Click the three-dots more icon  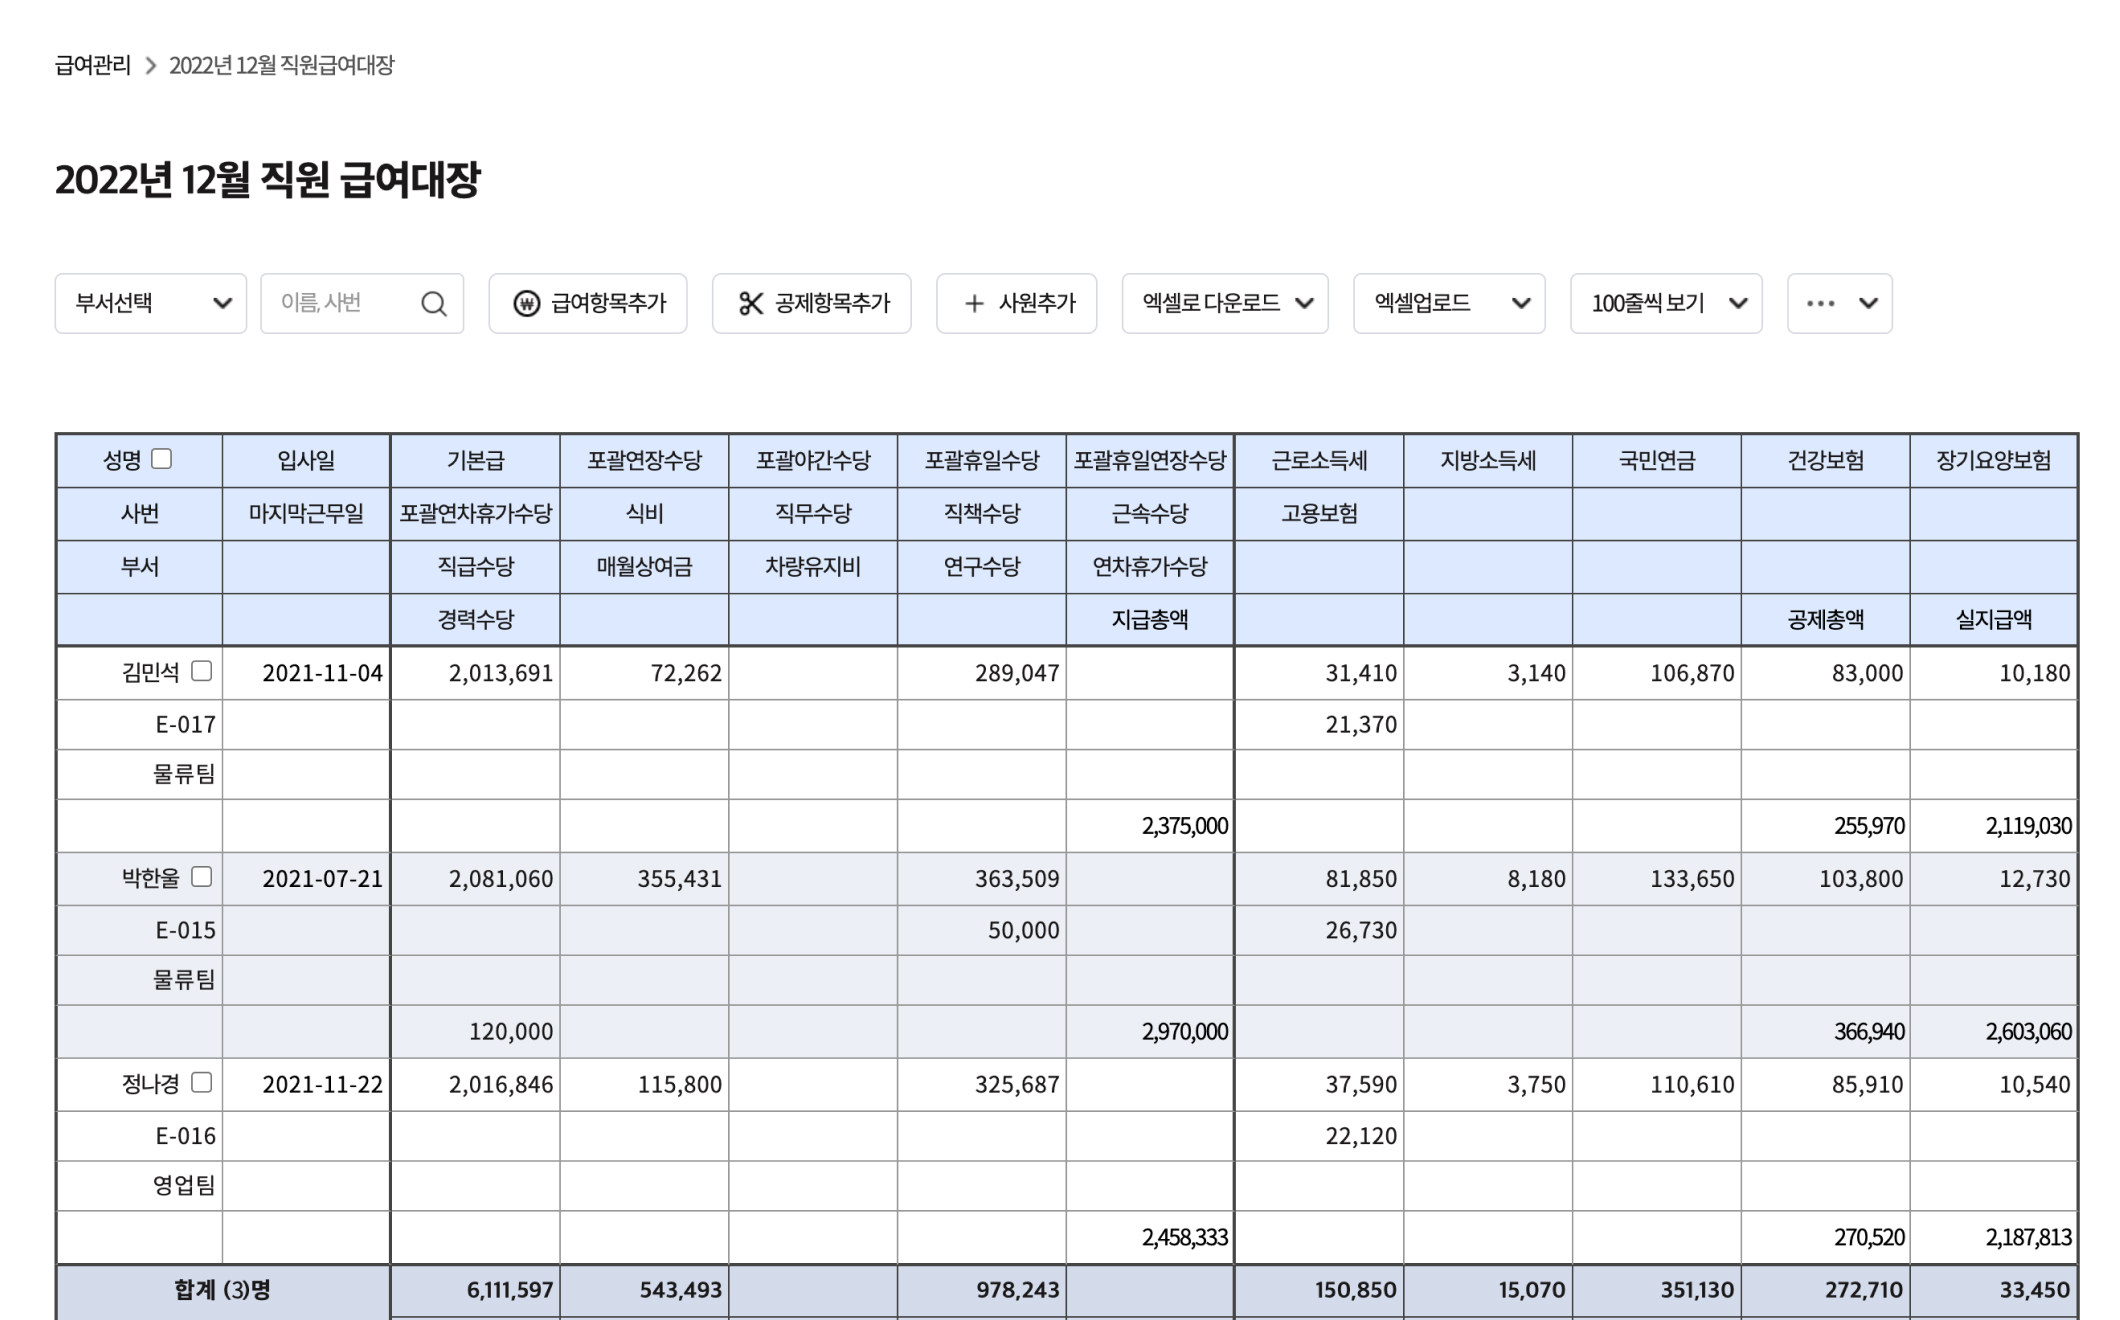[x=1820, y=304]
